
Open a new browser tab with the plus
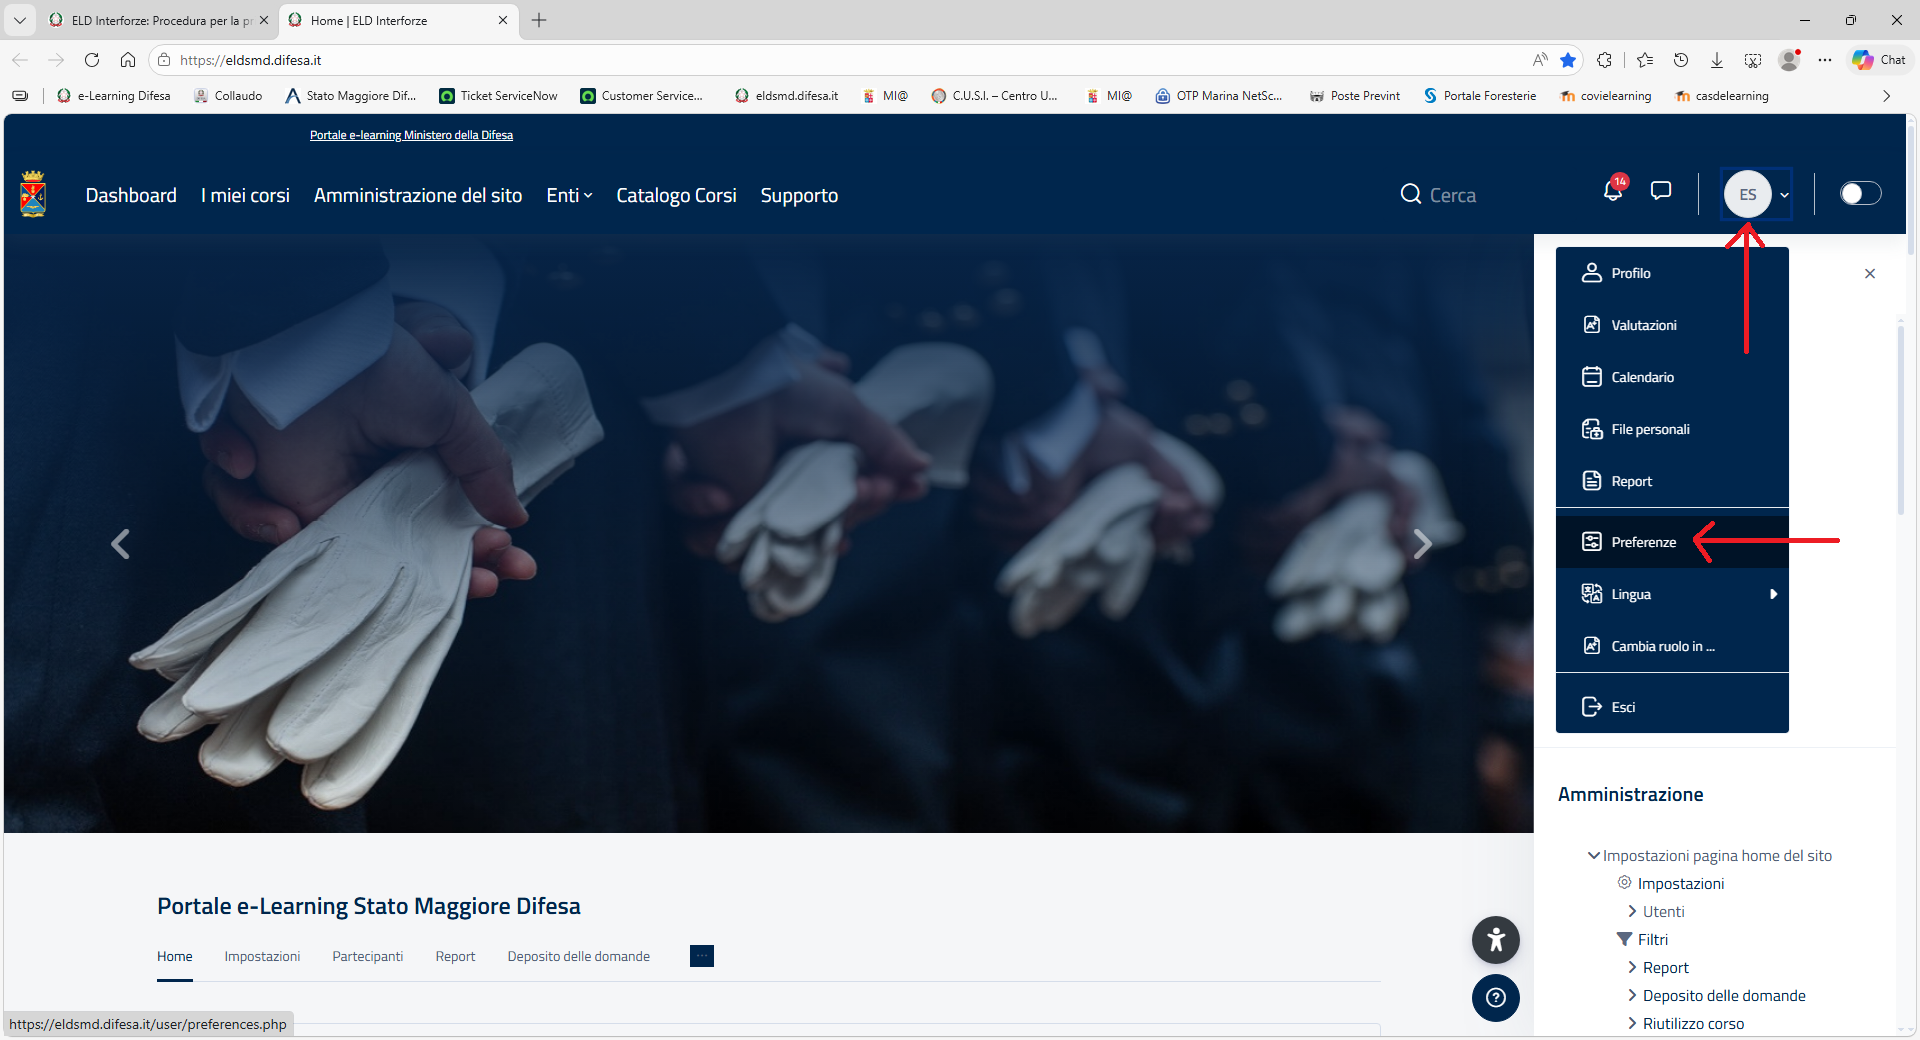coord(539,20)
